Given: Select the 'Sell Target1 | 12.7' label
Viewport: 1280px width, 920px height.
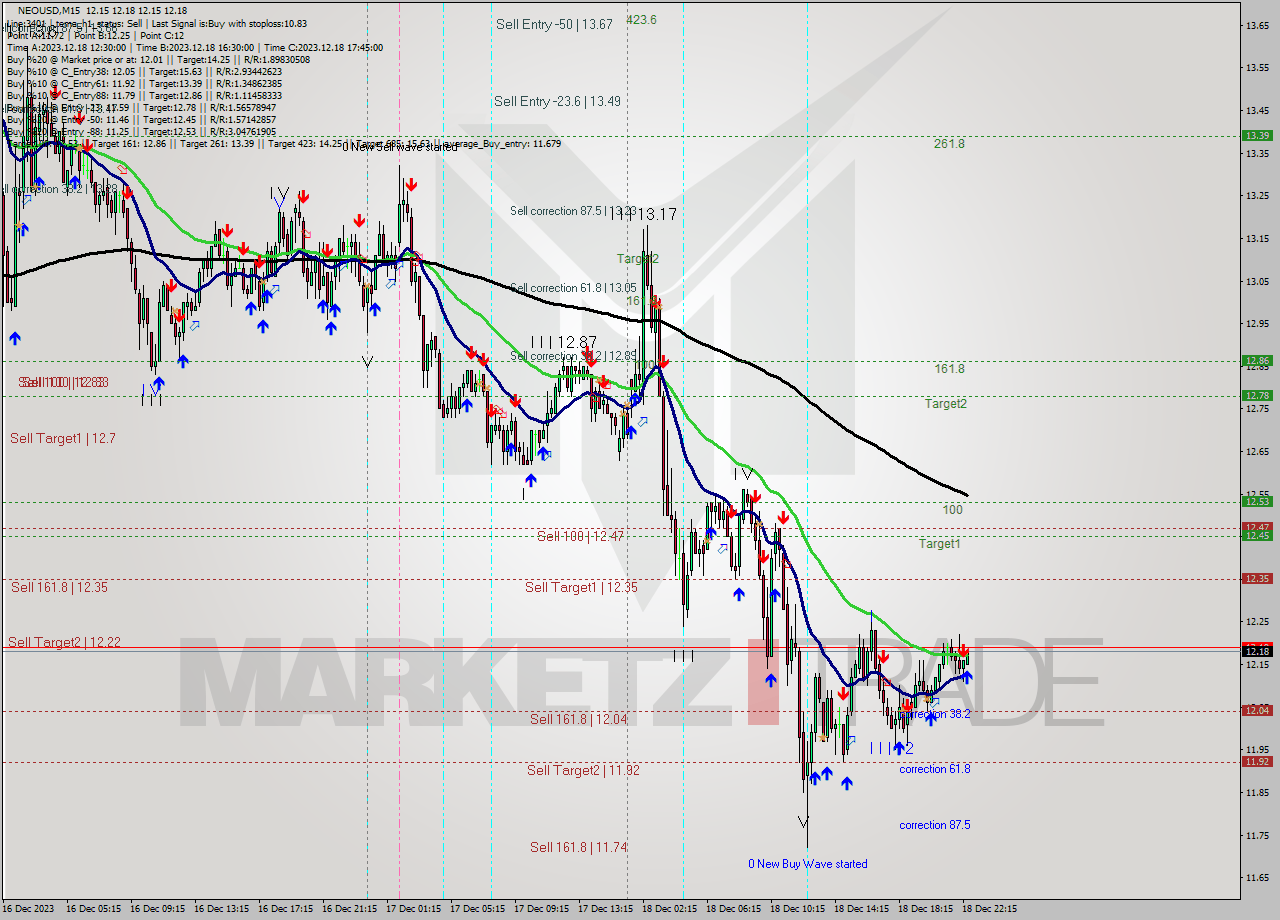Looking at the screenshot, I should (63, 438).
